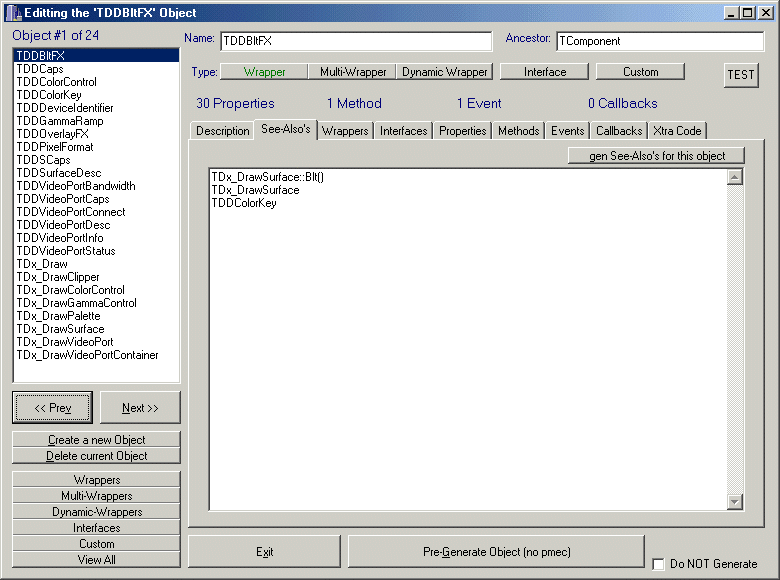This screenshot has height=580, width=780.
Task: Click gen See-Also's for this object
Action: (x=656, y=156)
